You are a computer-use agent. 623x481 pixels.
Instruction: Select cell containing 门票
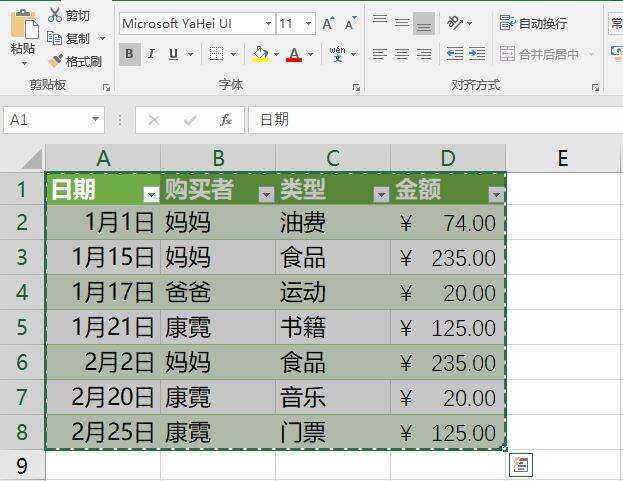(x=333, y=432)
